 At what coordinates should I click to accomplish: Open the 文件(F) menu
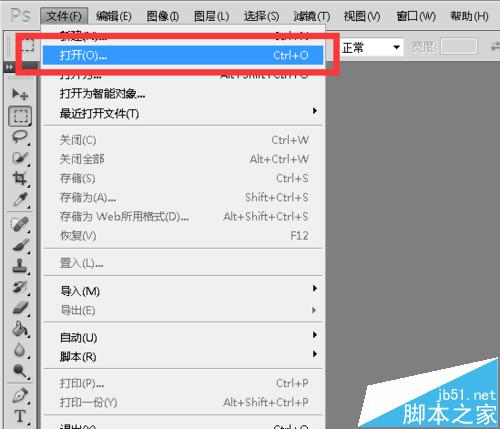tap(64, 16)
